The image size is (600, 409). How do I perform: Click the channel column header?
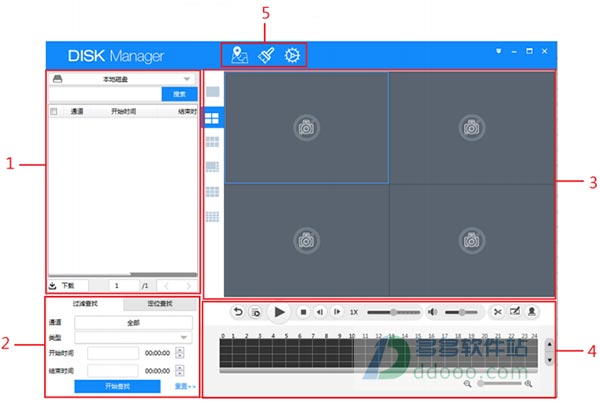pos(77,111)
